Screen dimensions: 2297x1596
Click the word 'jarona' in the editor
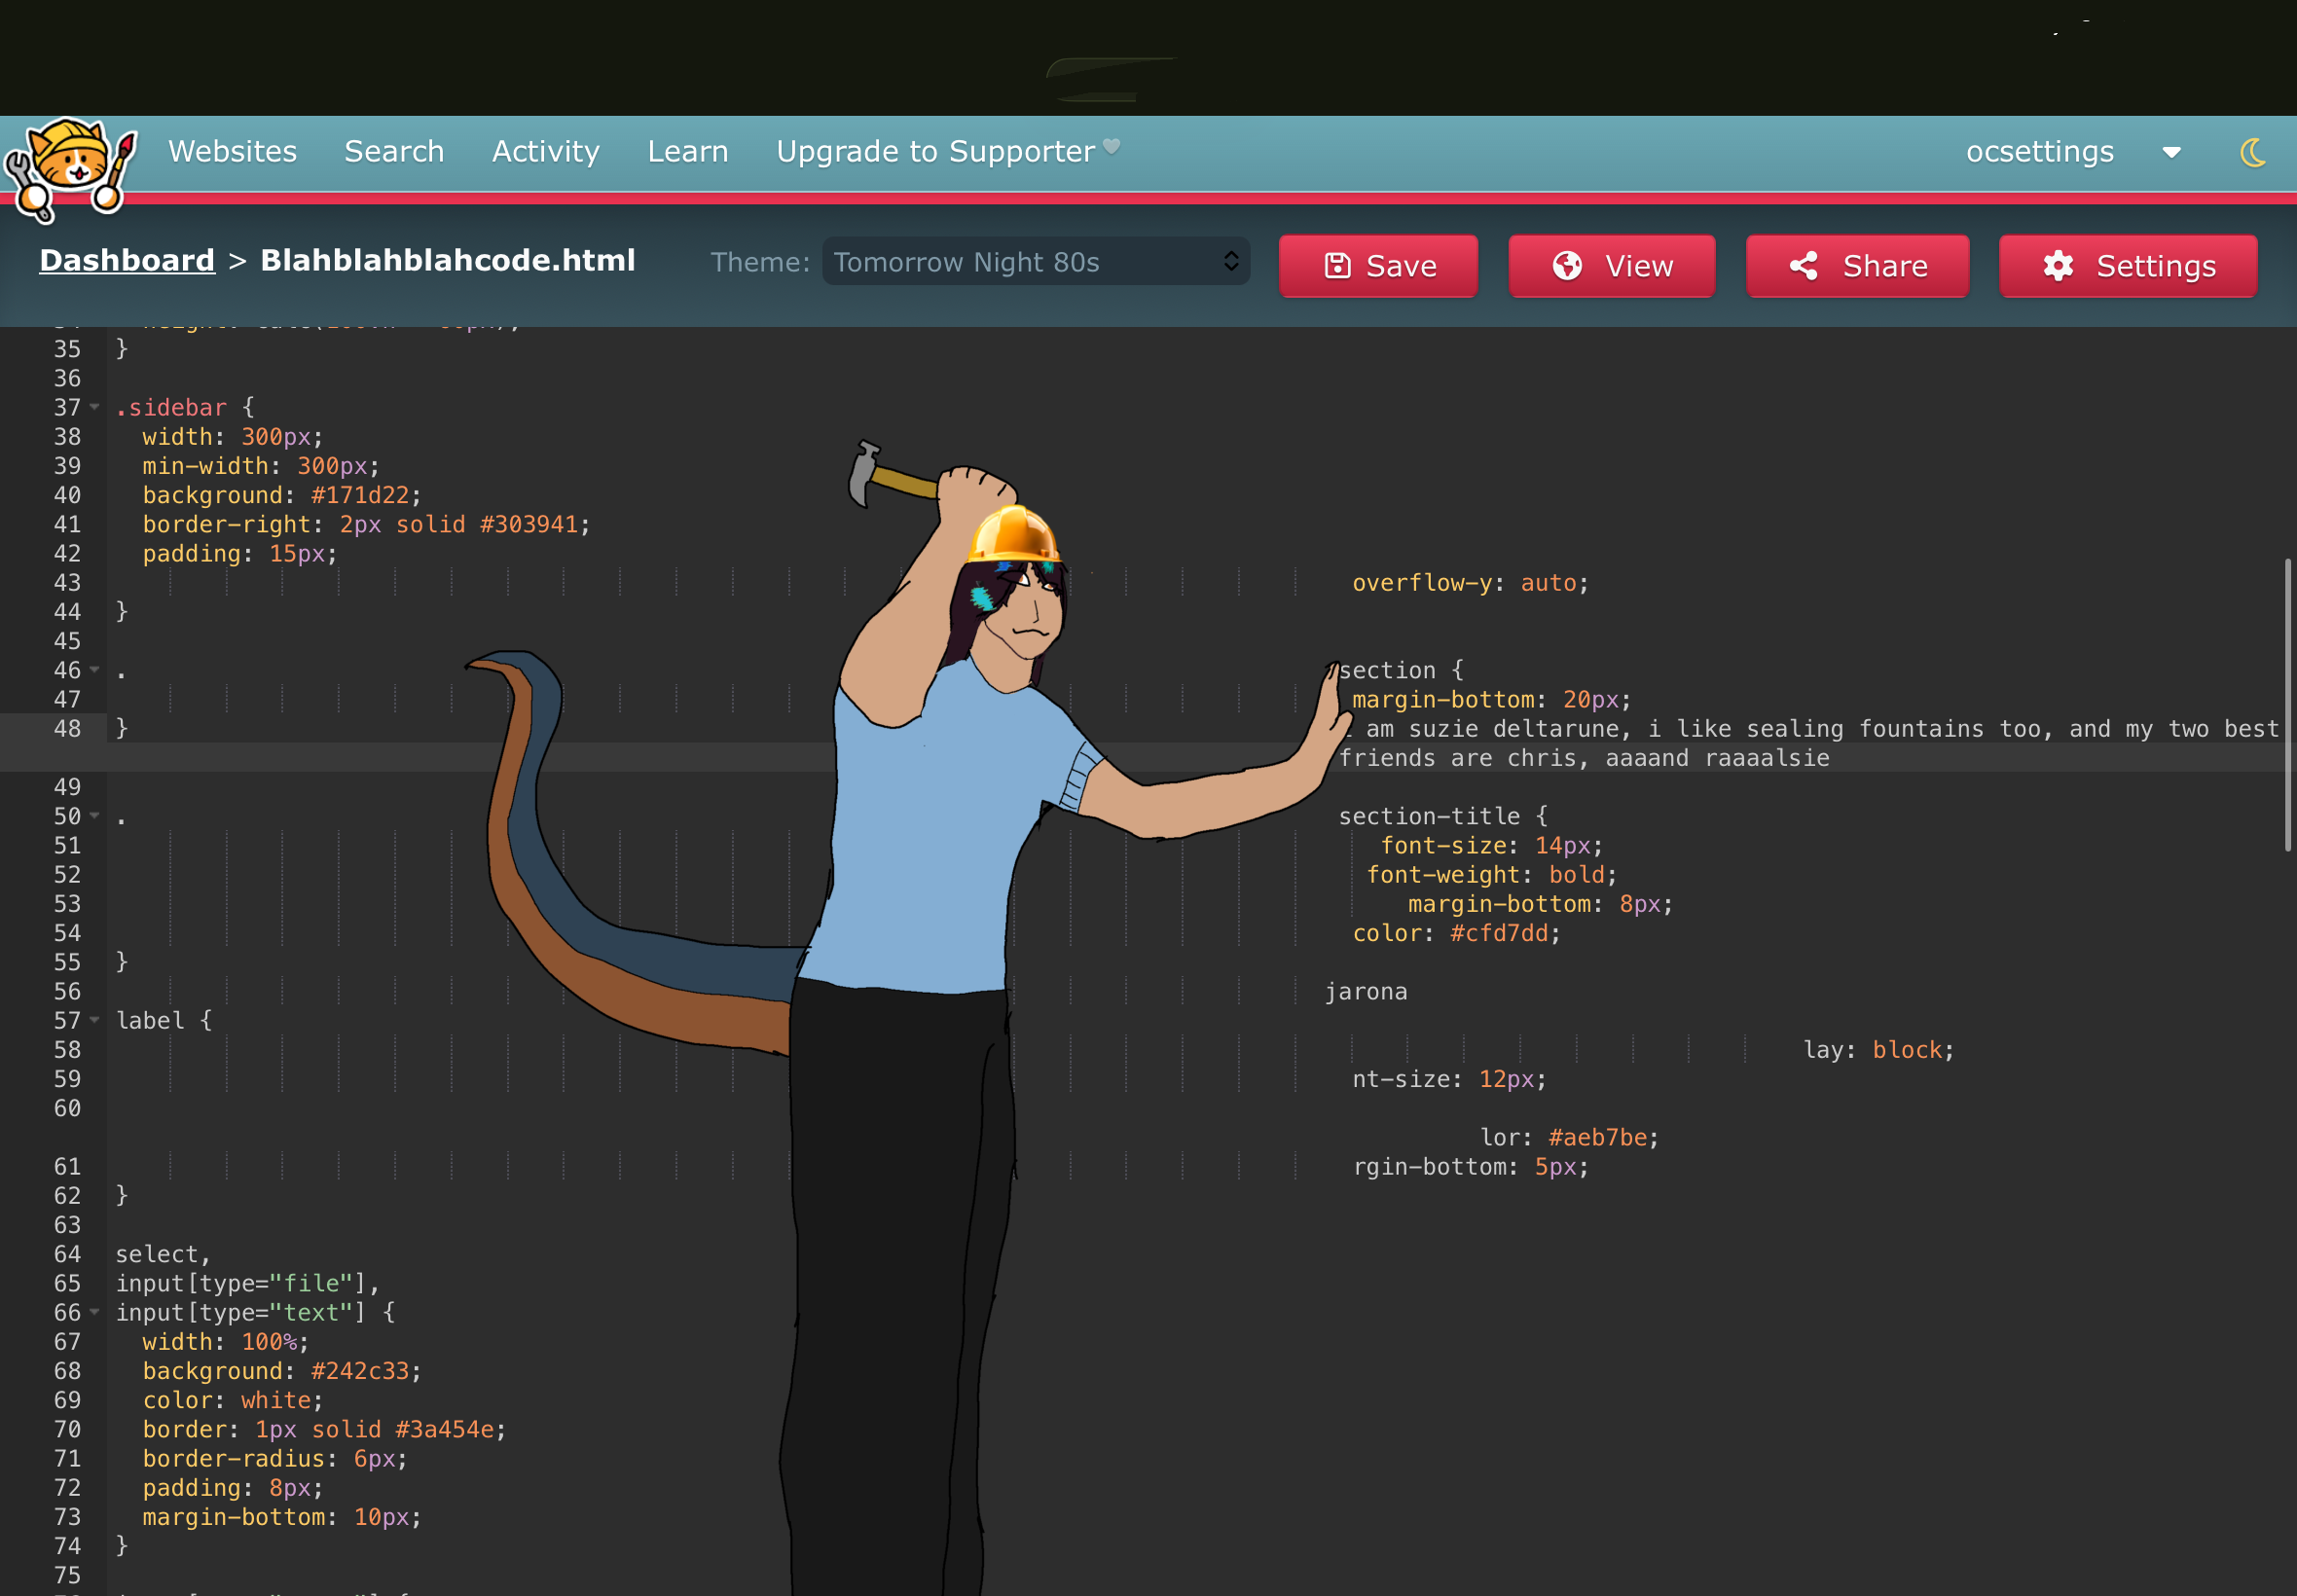(1366, 991)
